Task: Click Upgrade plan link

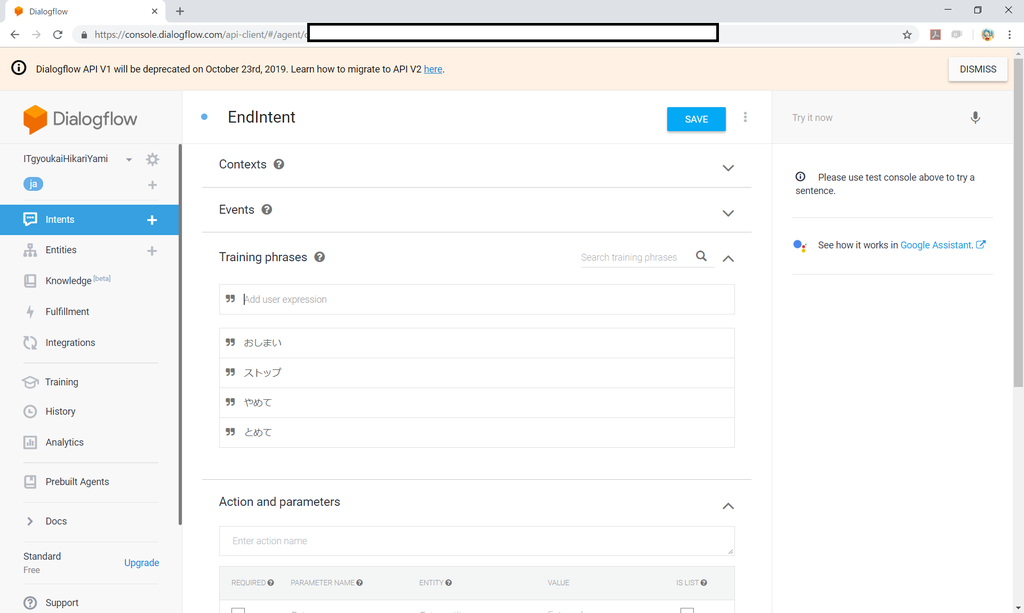Action: (142, 563)
